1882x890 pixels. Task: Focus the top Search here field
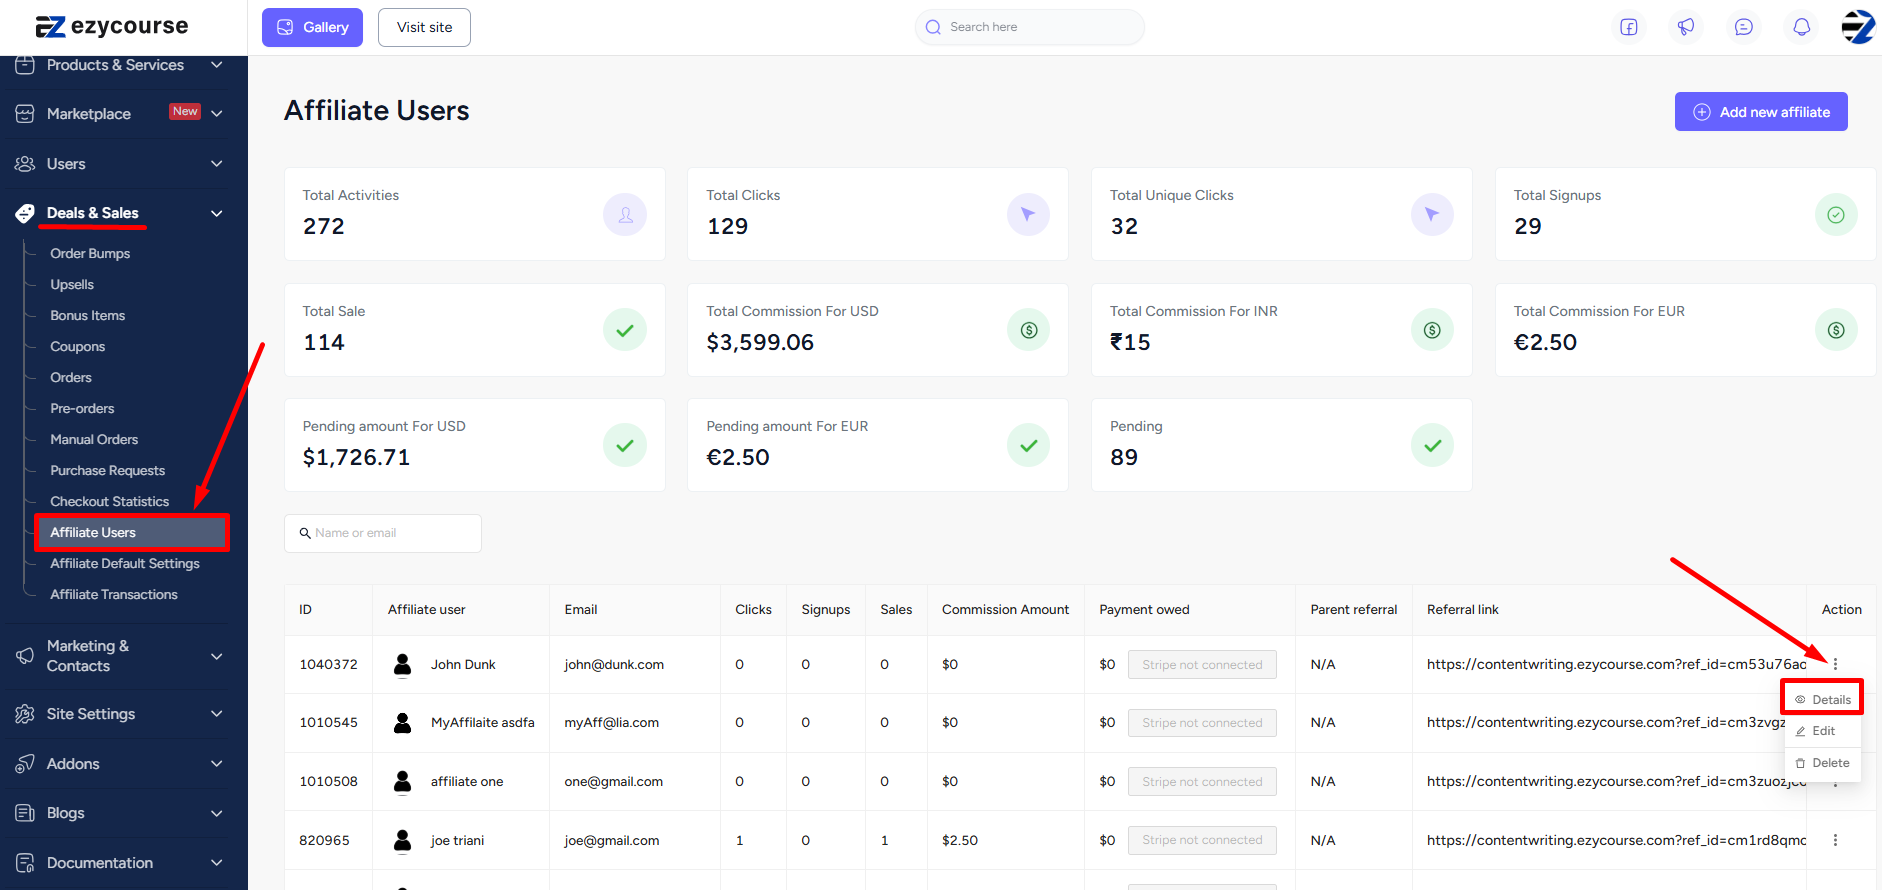pos(1030,27)
